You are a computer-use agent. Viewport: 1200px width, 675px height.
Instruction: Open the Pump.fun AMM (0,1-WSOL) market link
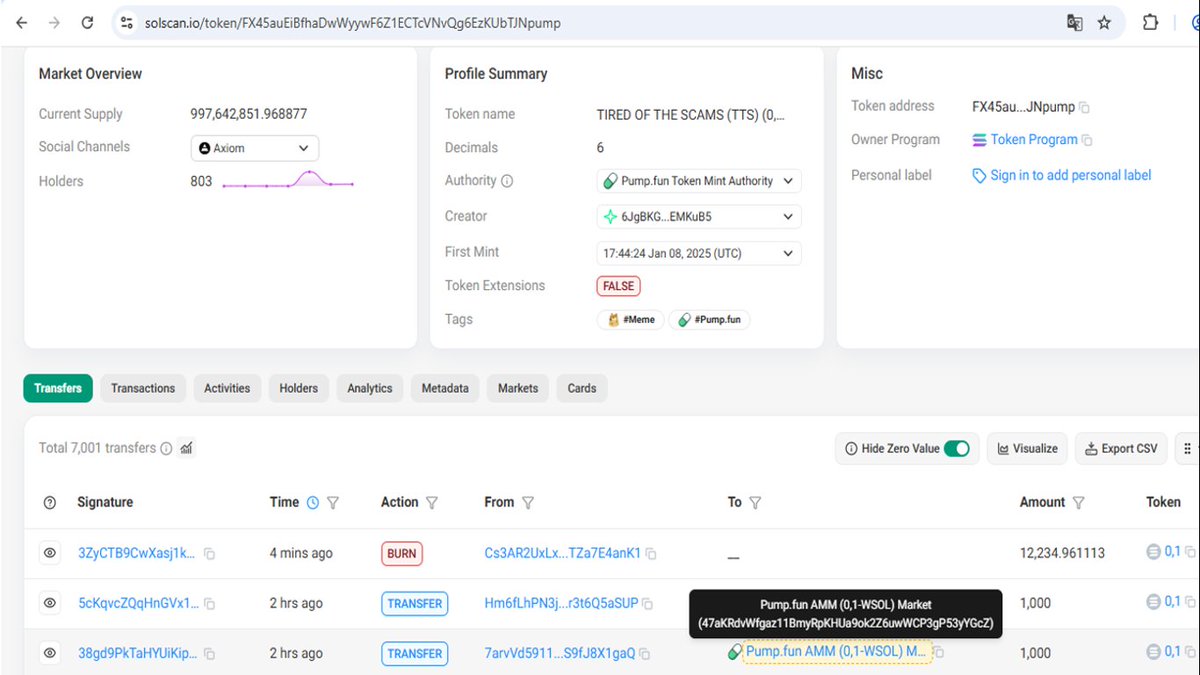(838, 652)
